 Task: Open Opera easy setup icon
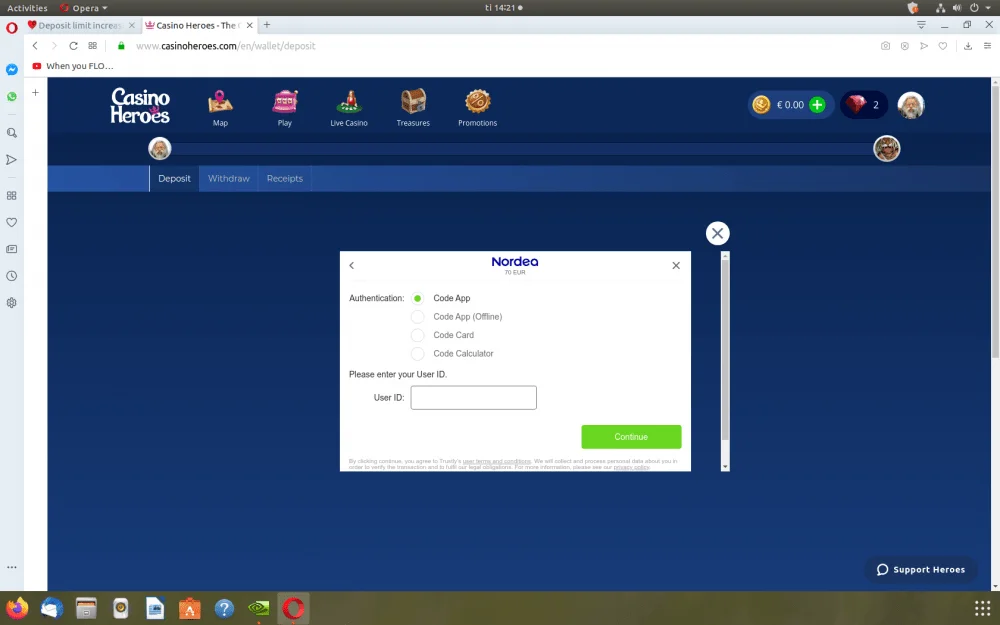pyautogui.click(x=987, y=46)
